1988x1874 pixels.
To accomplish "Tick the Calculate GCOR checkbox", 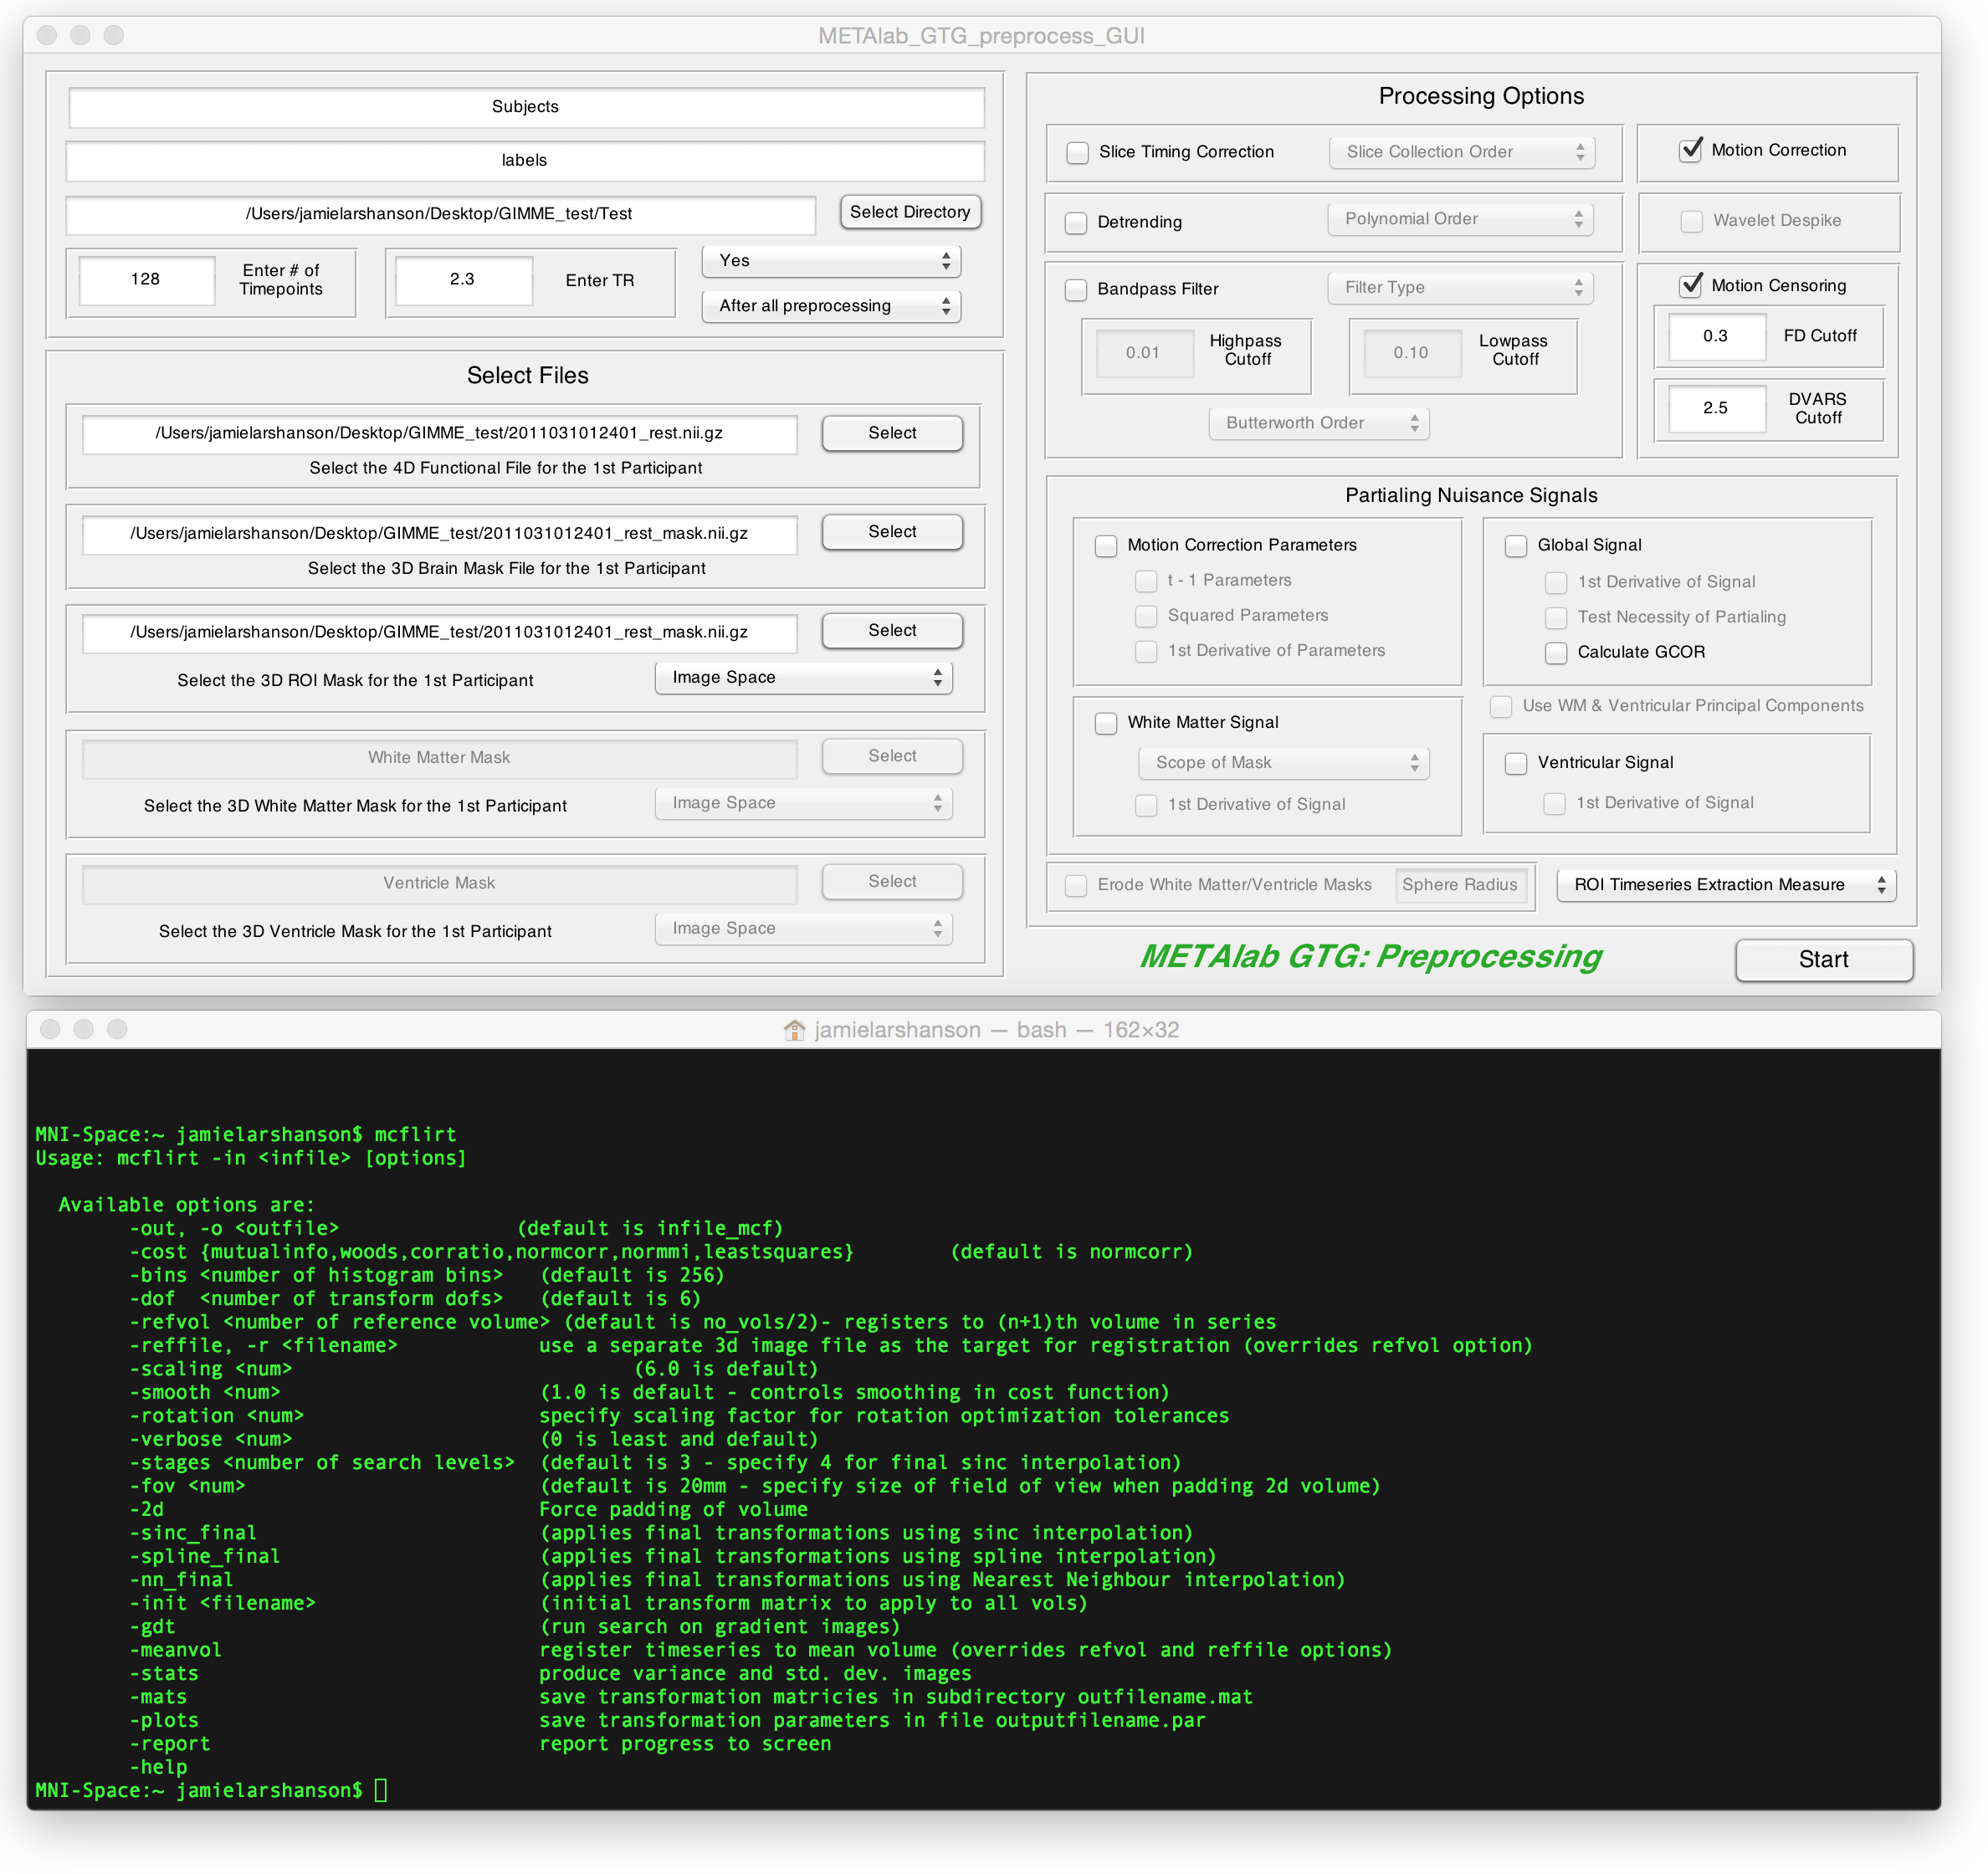I will tap(1556, 653).
